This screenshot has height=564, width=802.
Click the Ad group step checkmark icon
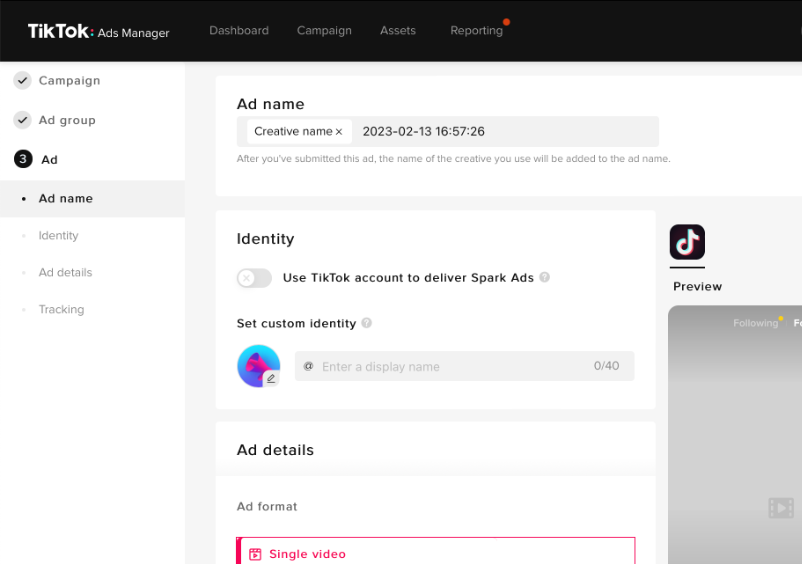(23, 120)
